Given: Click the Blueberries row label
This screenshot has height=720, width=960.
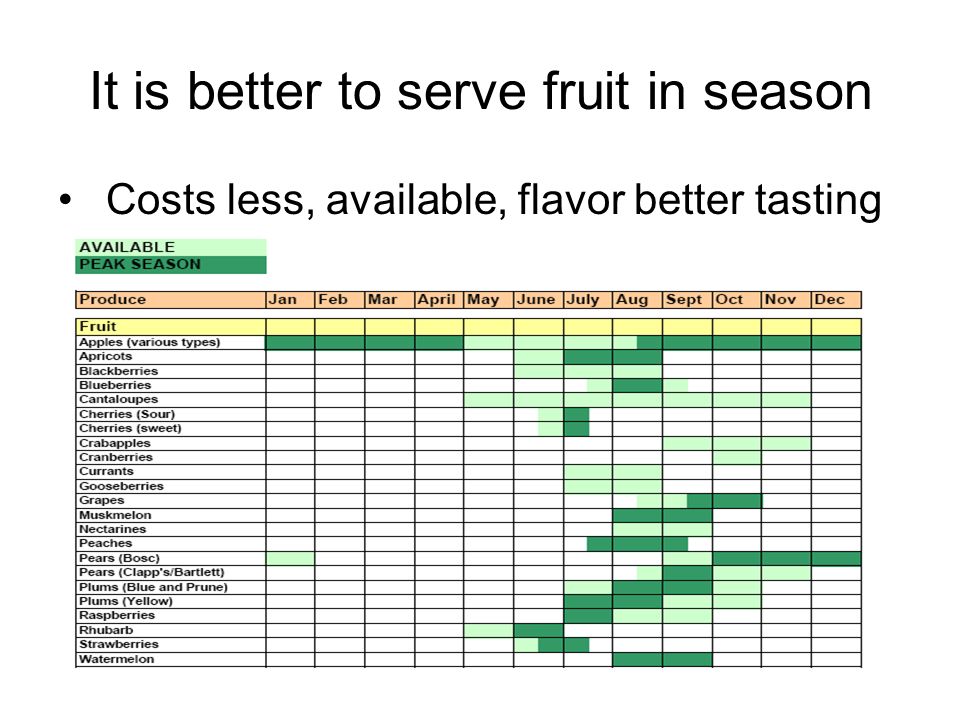Looking at the screenshot, I should (x=171, y=385).
